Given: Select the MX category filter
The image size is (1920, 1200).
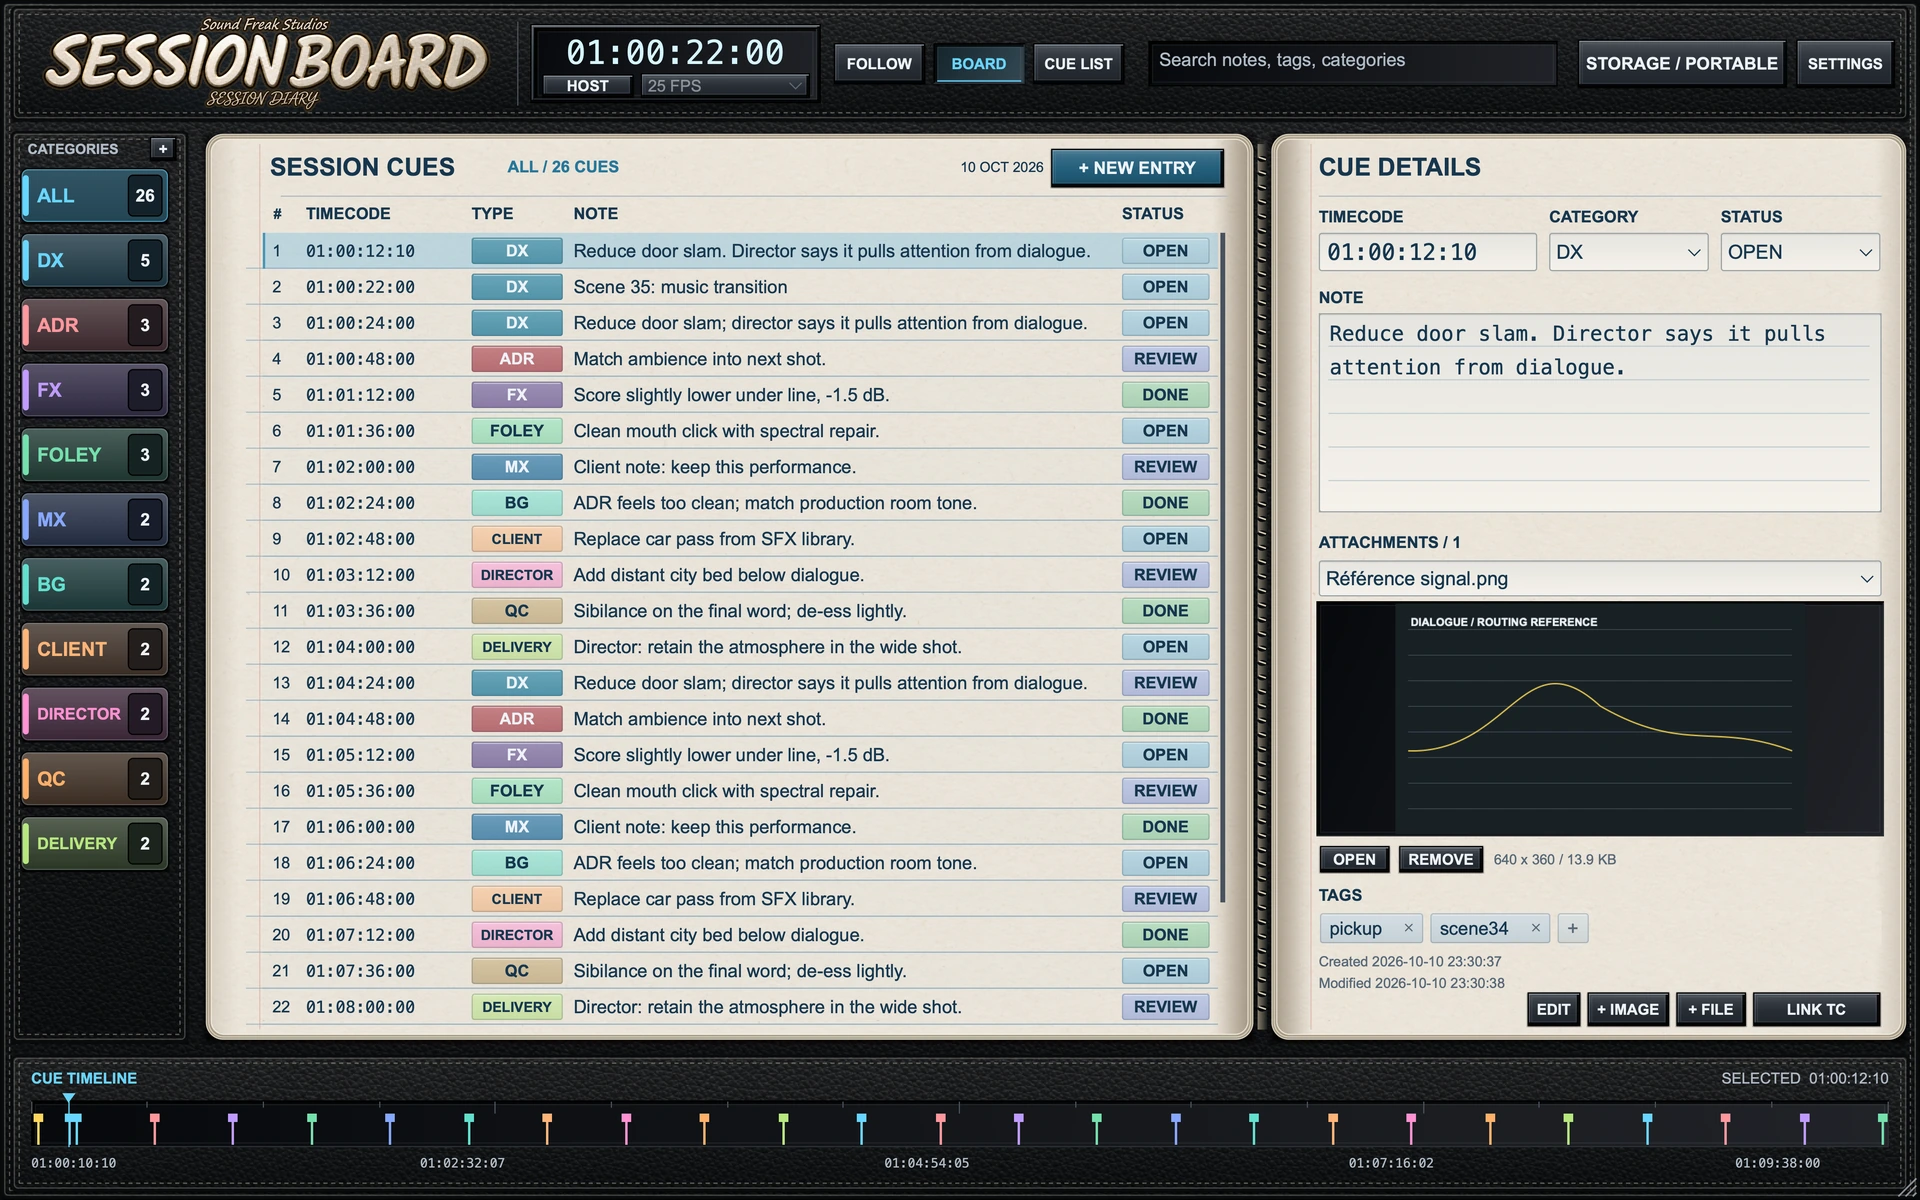Looking at the screenshot, I should 94,520.
